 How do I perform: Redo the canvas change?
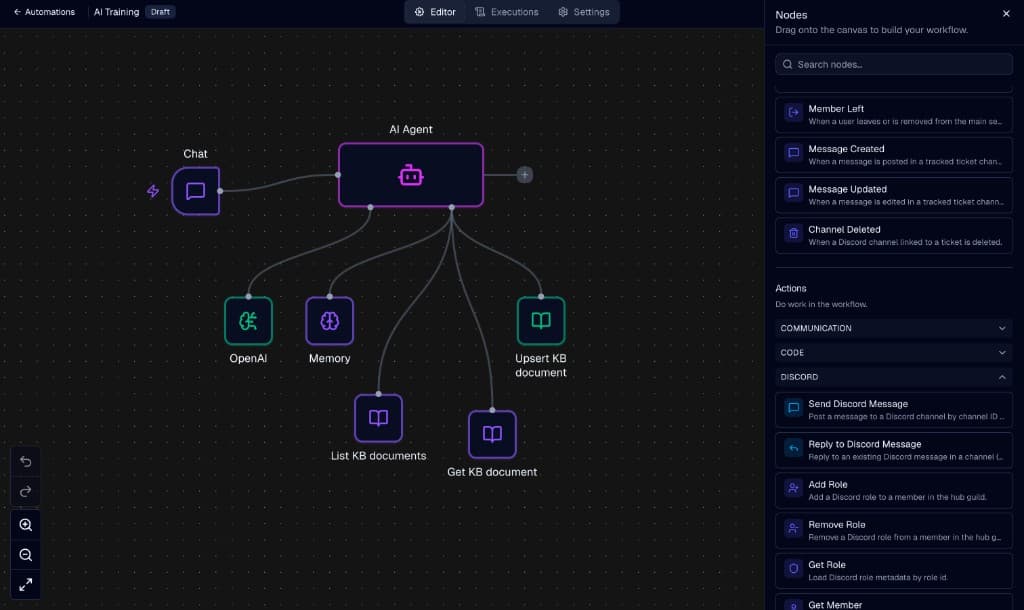(x=25, y=491)
